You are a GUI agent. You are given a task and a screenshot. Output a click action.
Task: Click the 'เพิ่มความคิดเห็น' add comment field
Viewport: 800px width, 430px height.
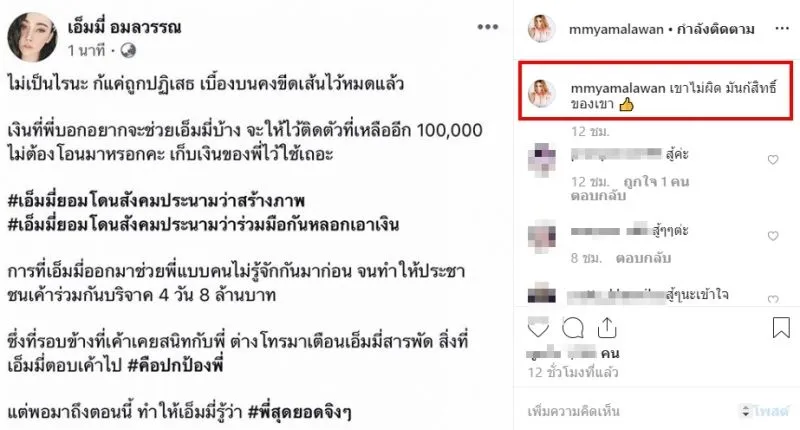[630, 411]
